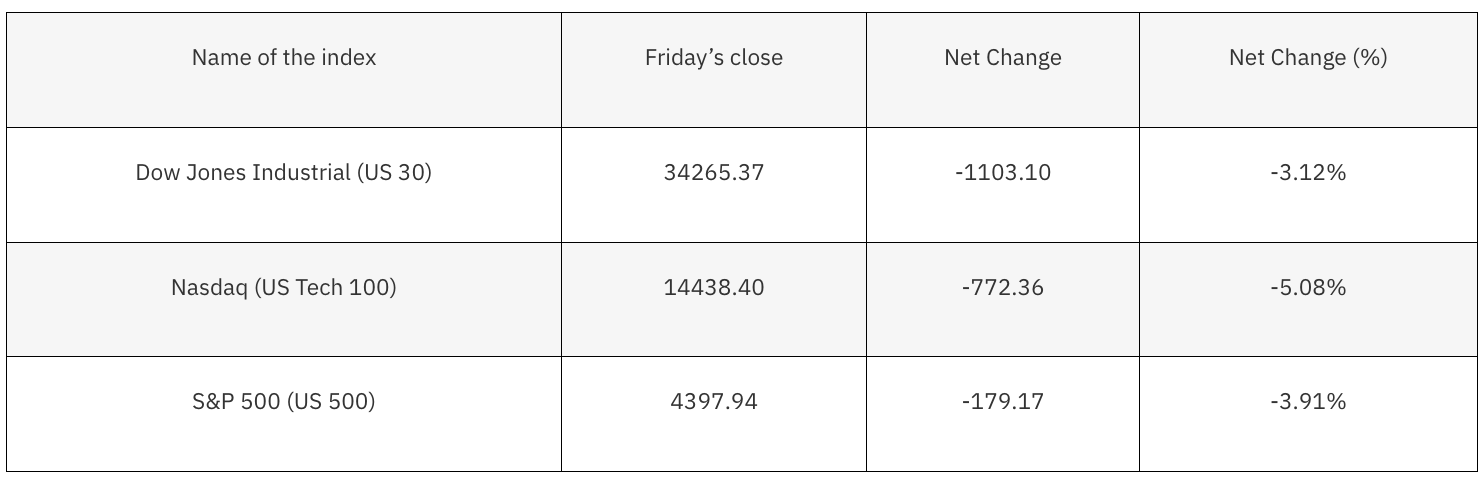1484x480 pixels.
Task: Select the S&P 500 close value 4397.94
Action: click(713, 402)
